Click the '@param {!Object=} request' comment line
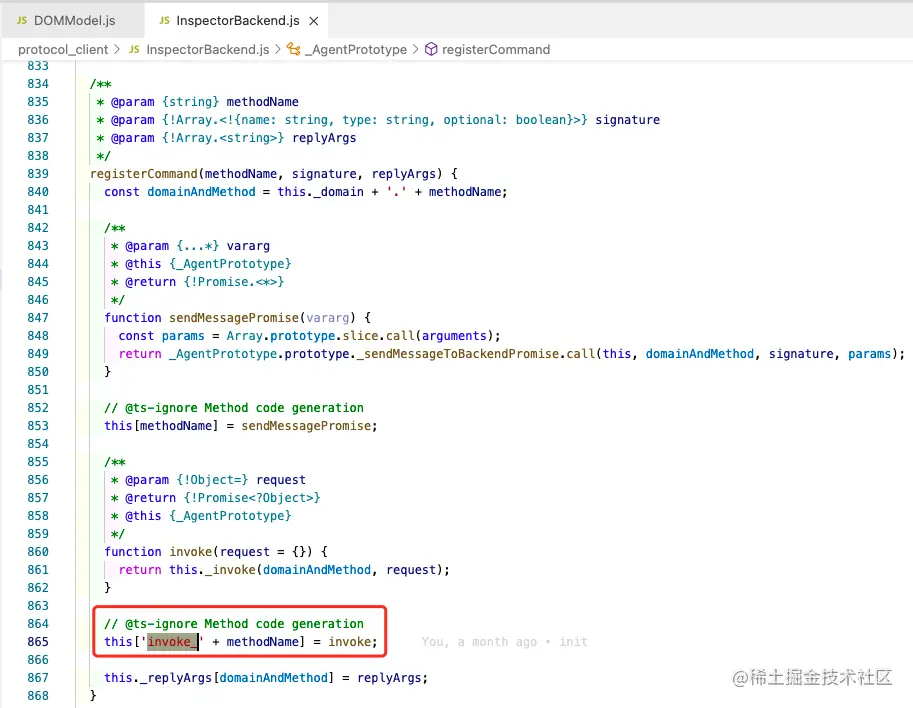Image resolution: width=913 pixels, height=708 pixels. tap(208, 480)
